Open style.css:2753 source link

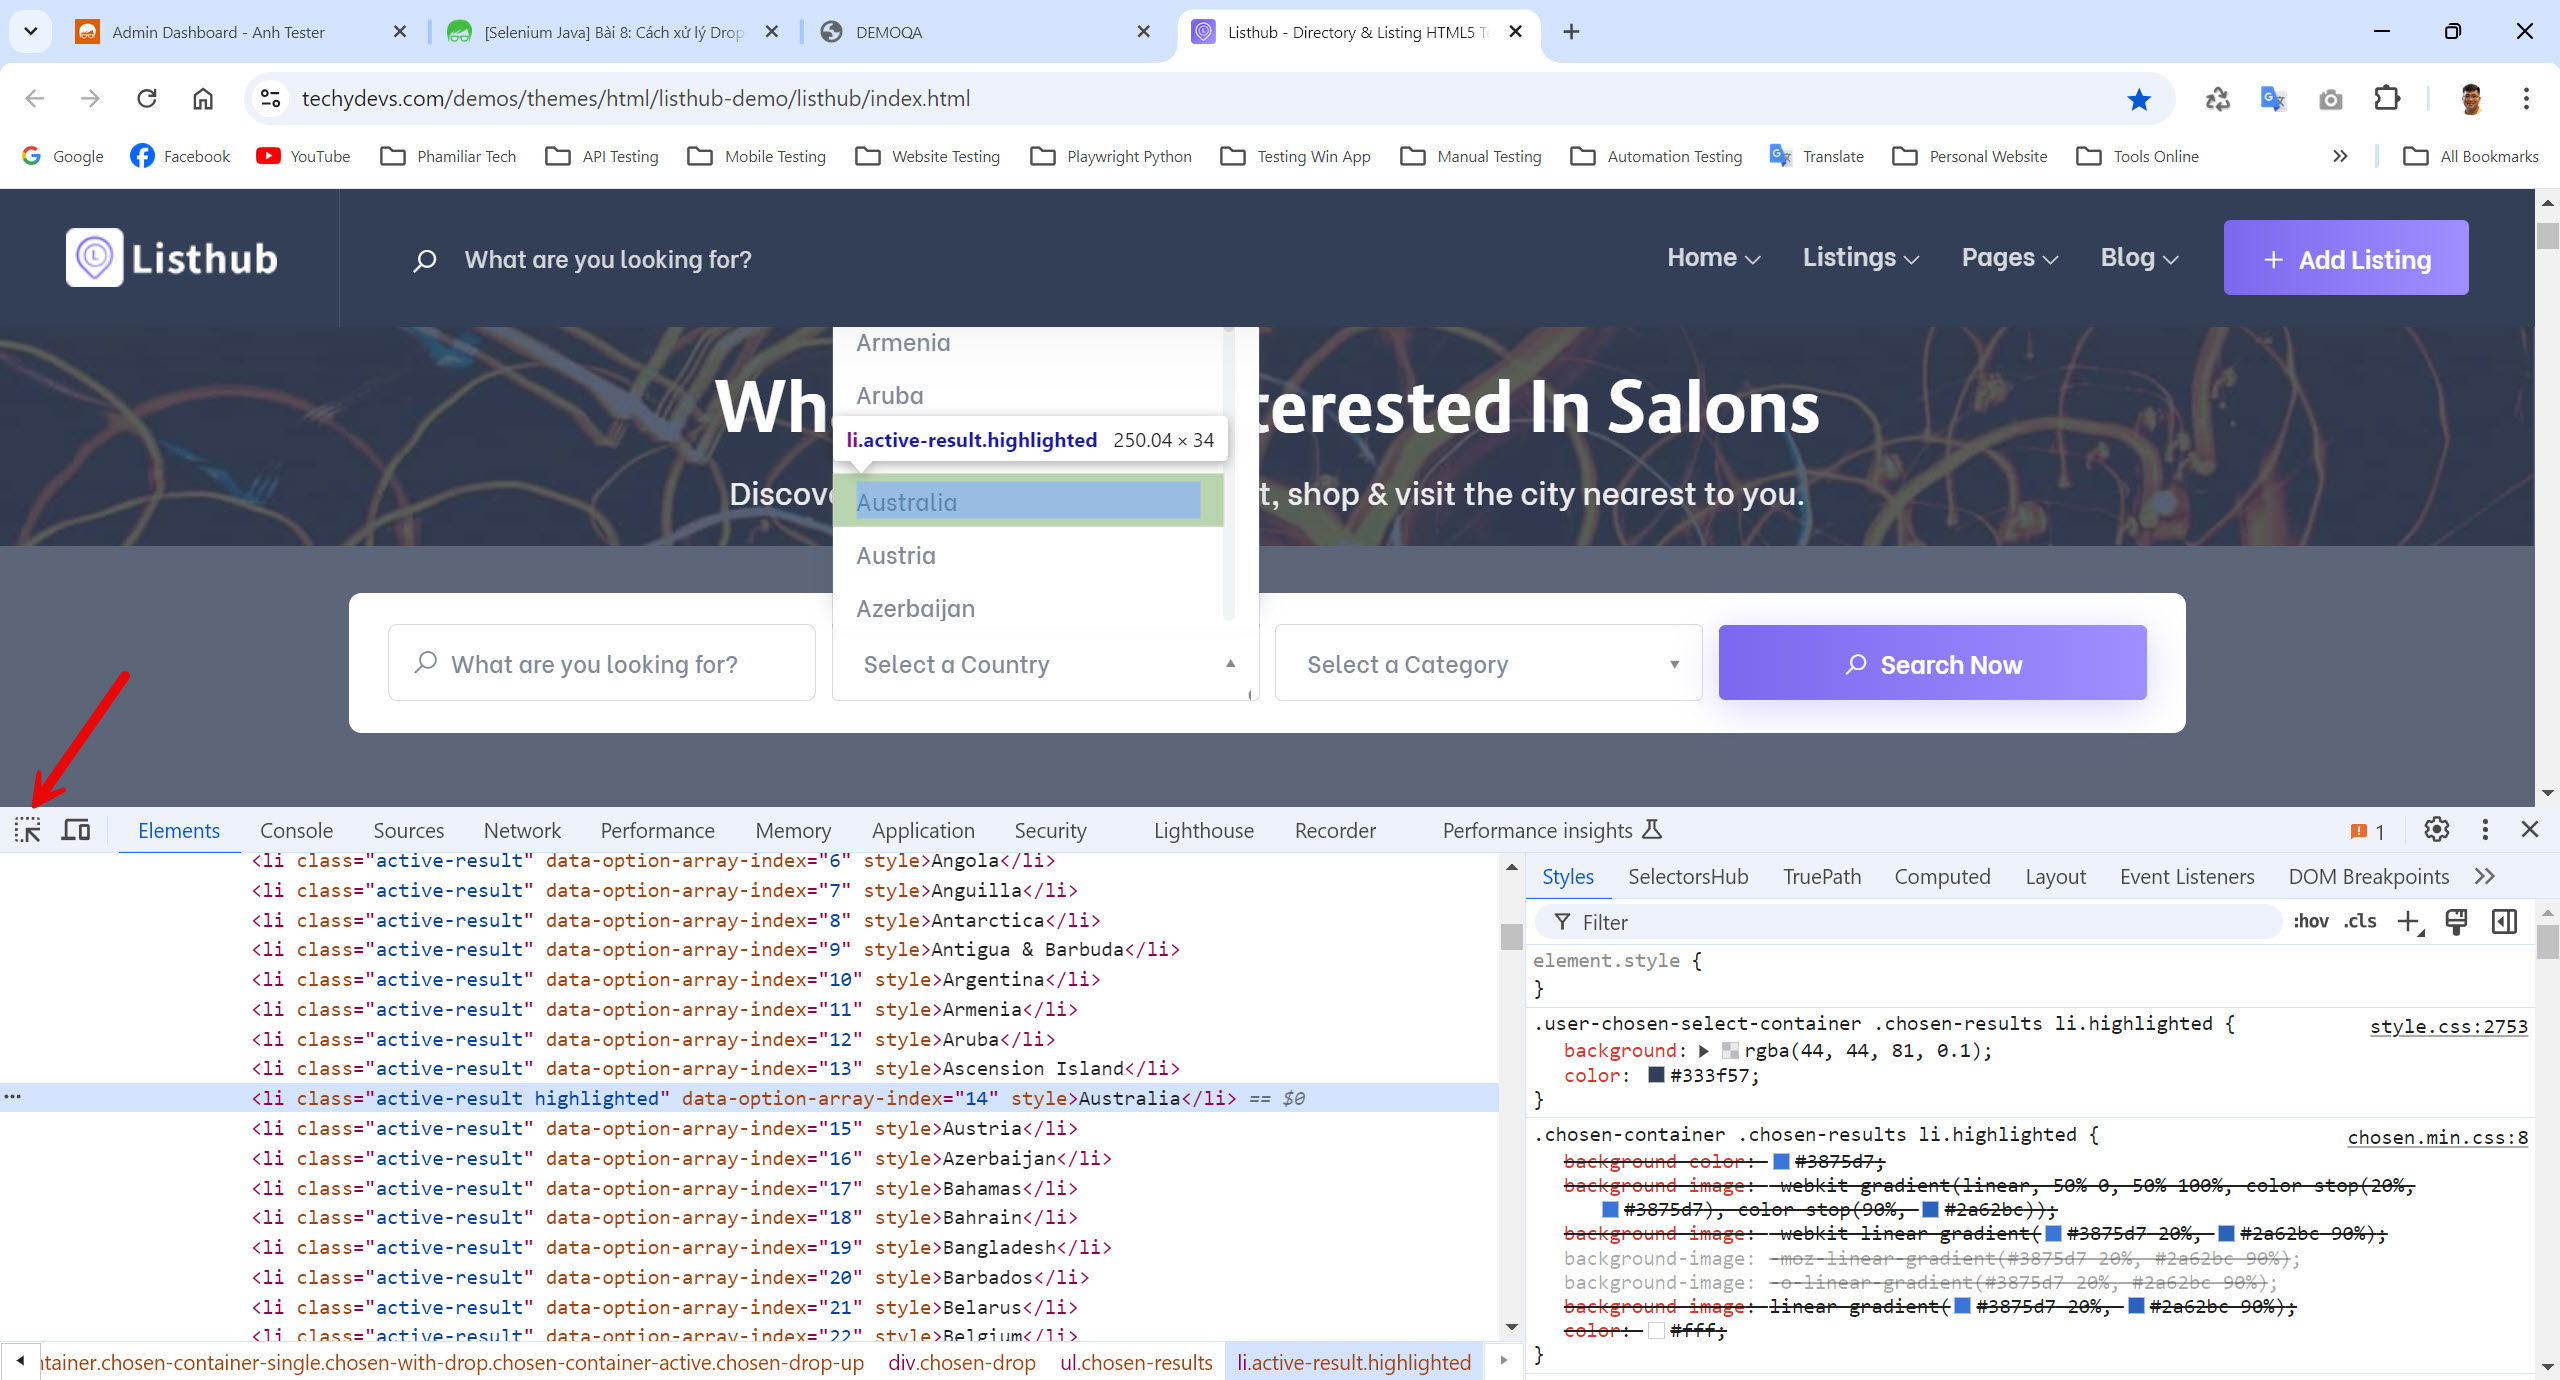2448,1026
